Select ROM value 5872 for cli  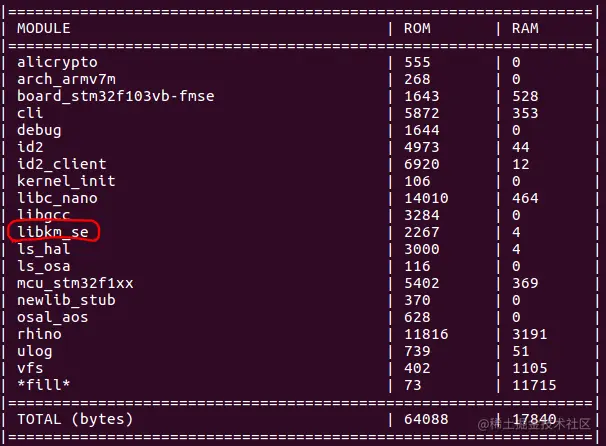click(422, 113)
